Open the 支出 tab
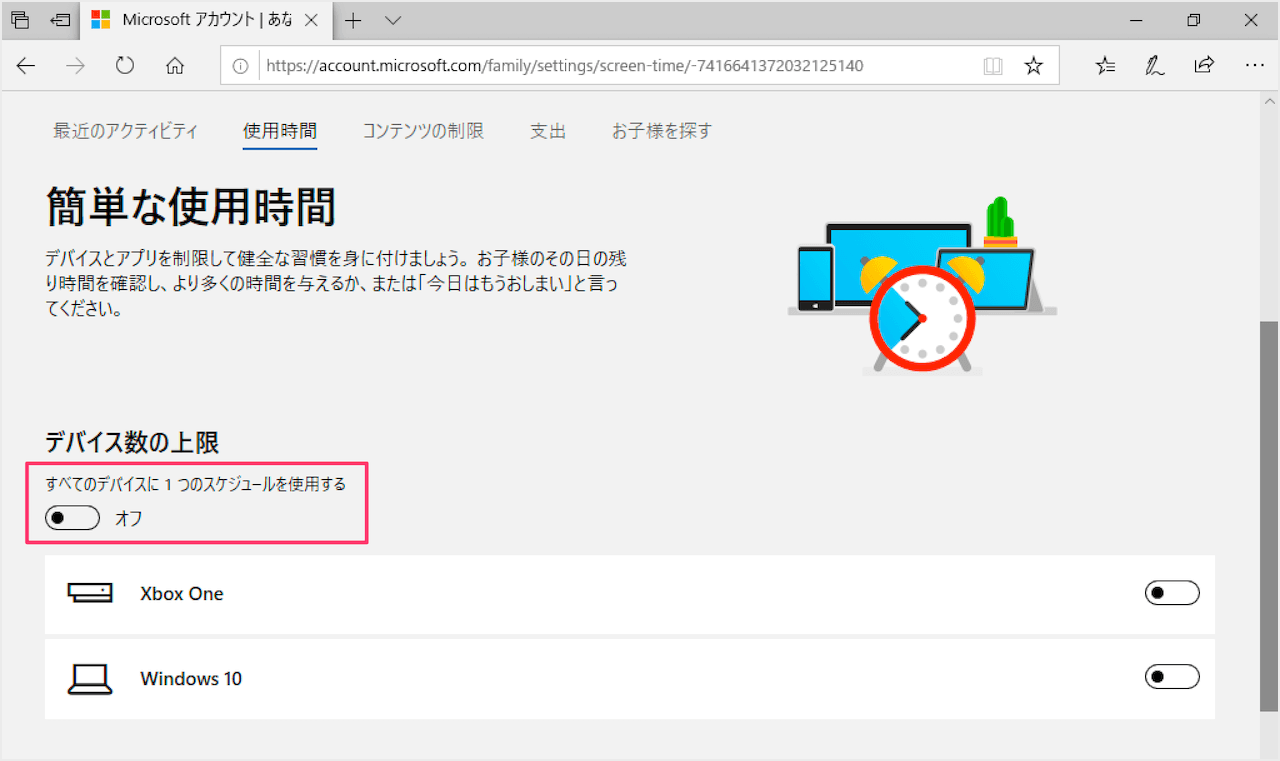Screen dimensions: 1280x761 click(x=548, y=131)
